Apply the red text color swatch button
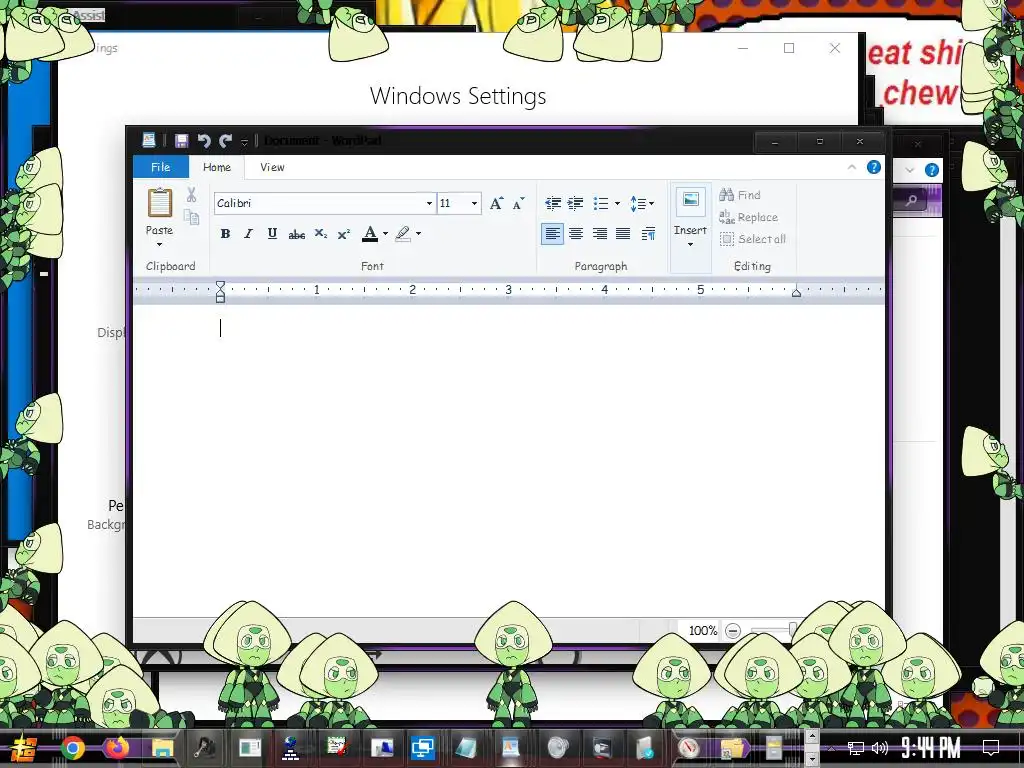This screenshot has height=768, width=1024. 370,234
